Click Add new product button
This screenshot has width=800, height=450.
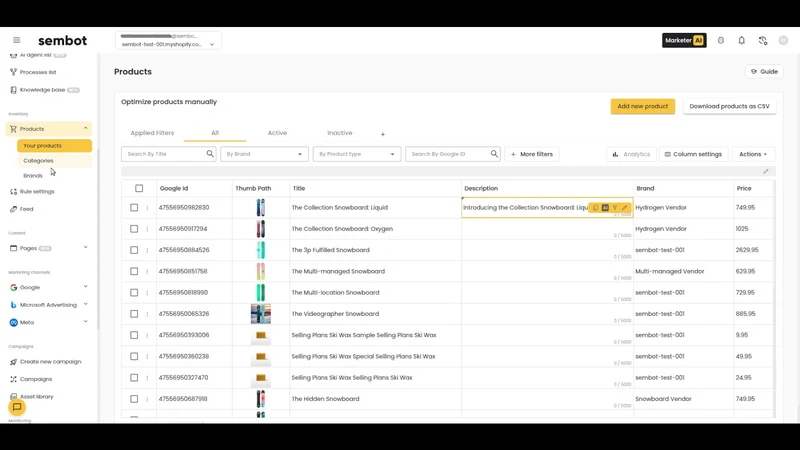point(642,106)
